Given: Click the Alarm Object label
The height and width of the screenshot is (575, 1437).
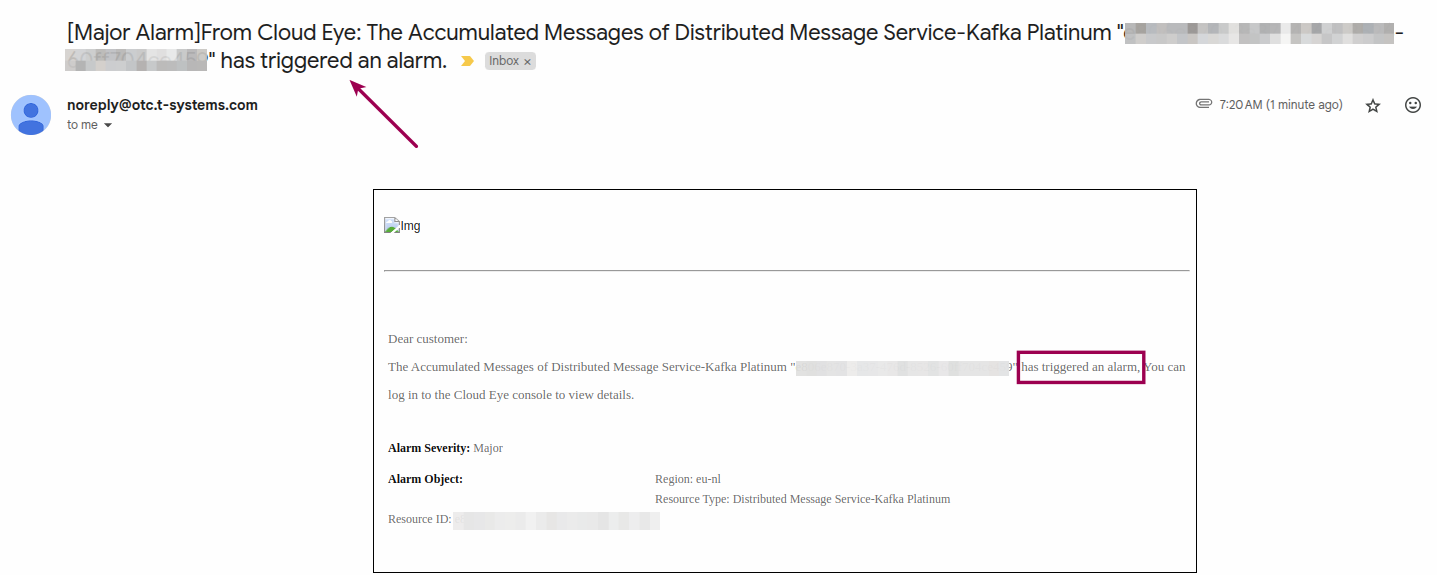Looking at the screenshot, I should coord(425,479).
